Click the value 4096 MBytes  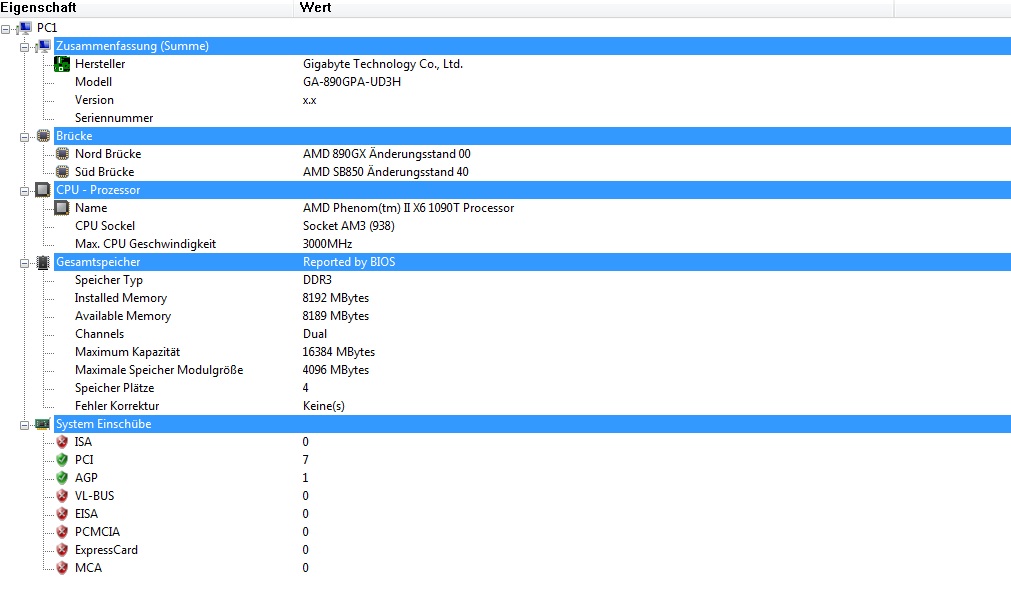coord(336,370)
